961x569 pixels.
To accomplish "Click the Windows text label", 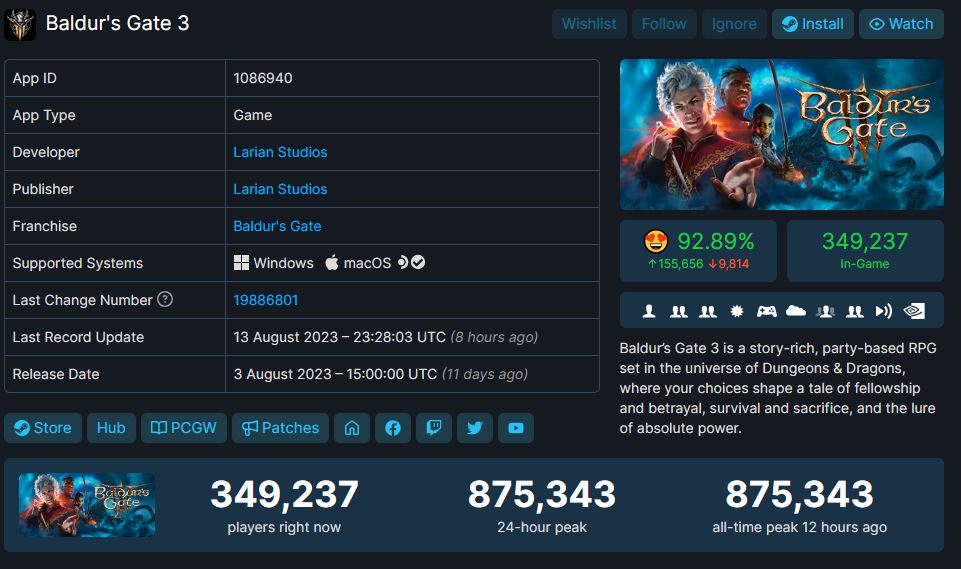I will click(283, 263).
